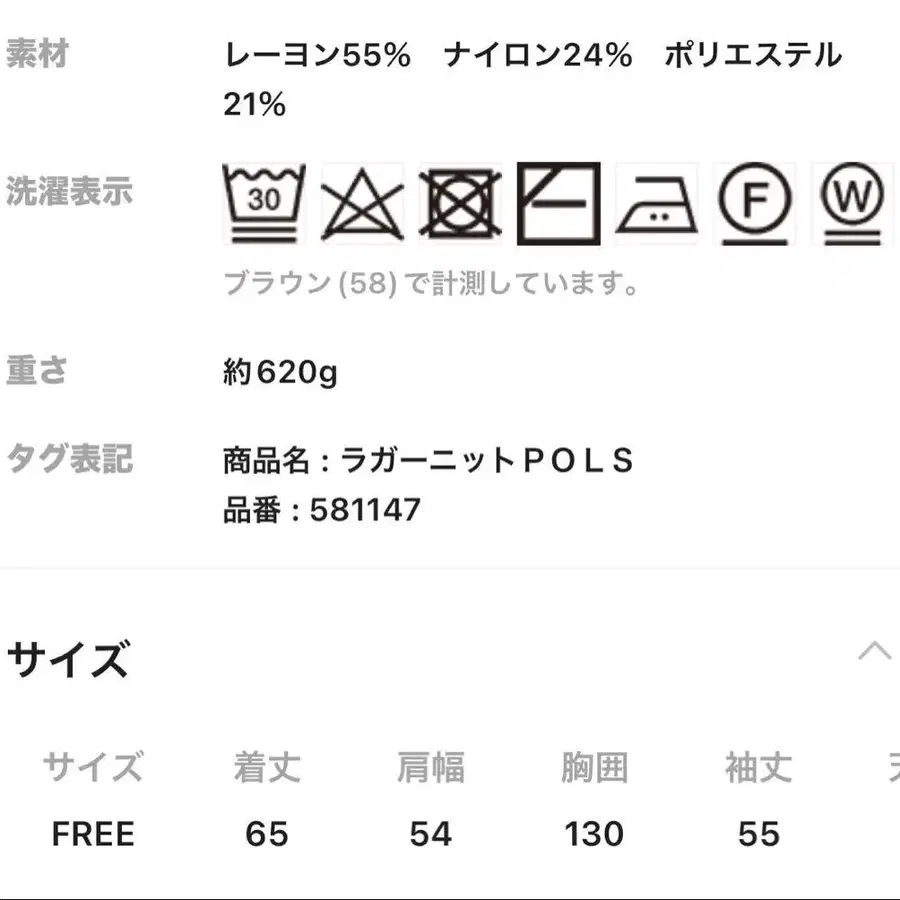
Task: Click the サイズ section heading
Action: coord(68,661)
